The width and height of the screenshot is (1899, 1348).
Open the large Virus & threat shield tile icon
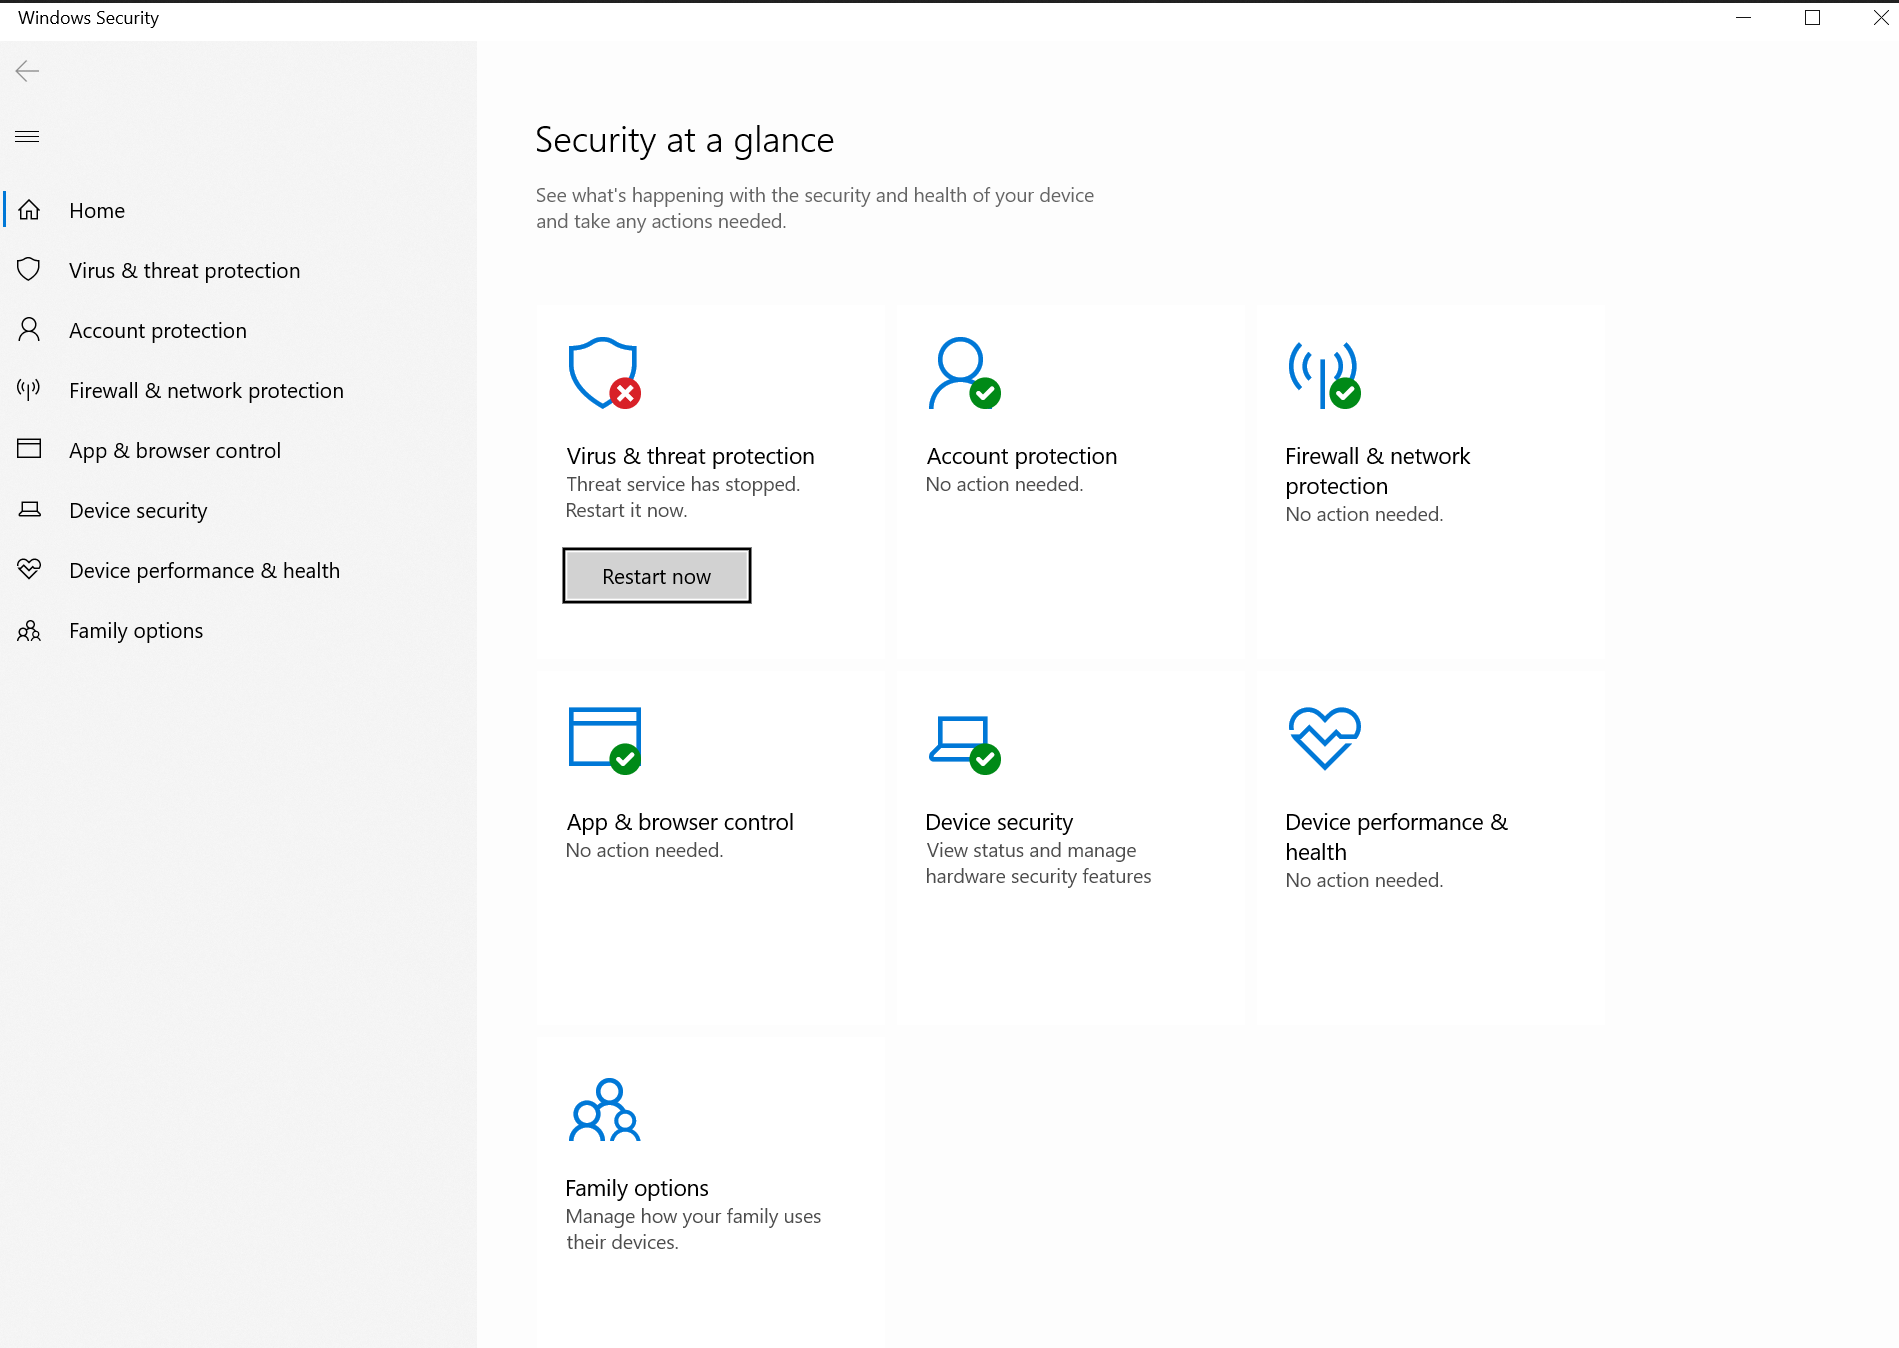tap(604, 373)
